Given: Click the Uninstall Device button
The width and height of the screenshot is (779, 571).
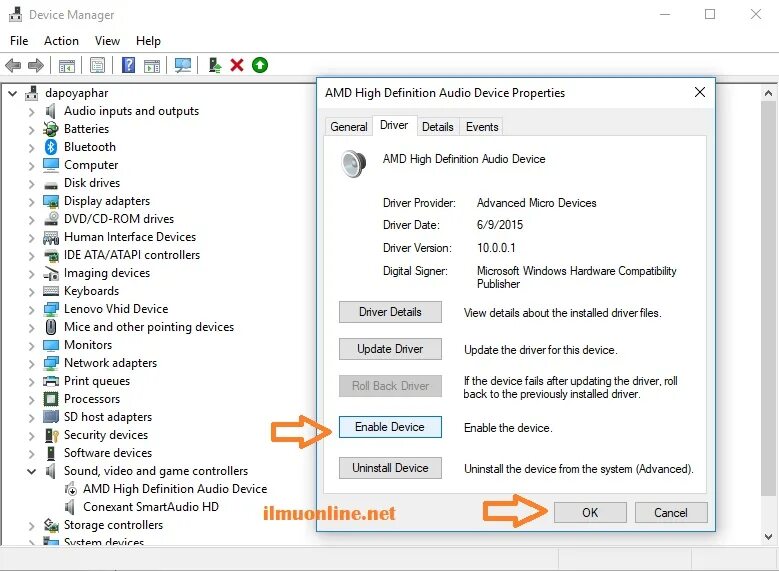Looking at the screenshot, I should (390, 468).
